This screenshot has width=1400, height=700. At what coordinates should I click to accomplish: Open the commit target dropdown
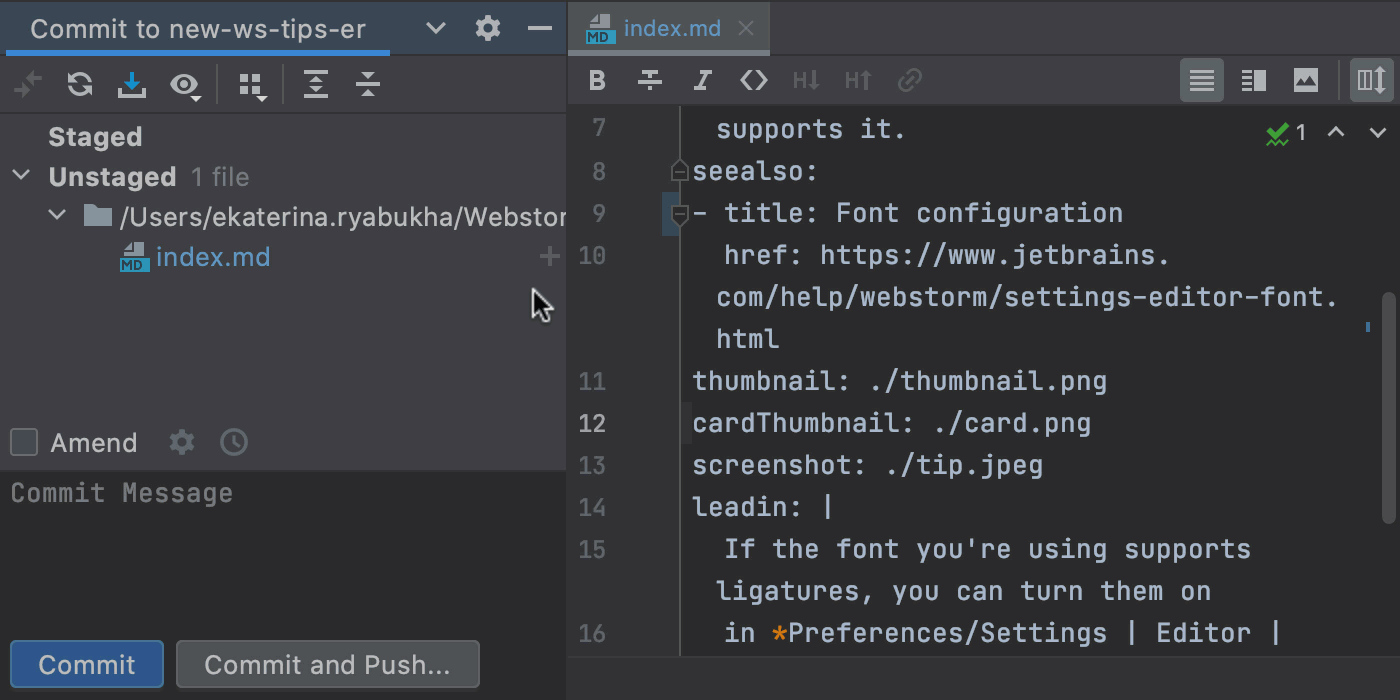(435, 29)
